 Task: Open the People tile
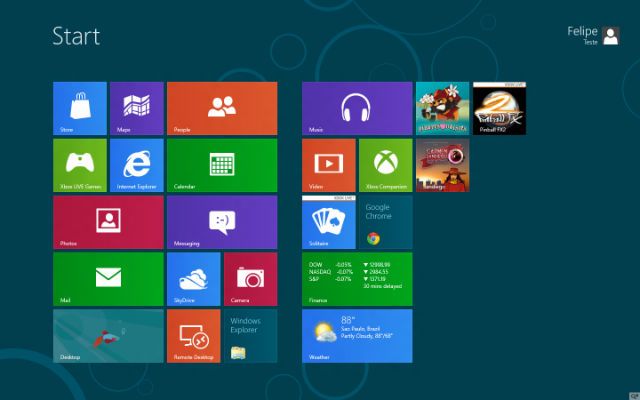pyautogui.click(x=222, y=108)
